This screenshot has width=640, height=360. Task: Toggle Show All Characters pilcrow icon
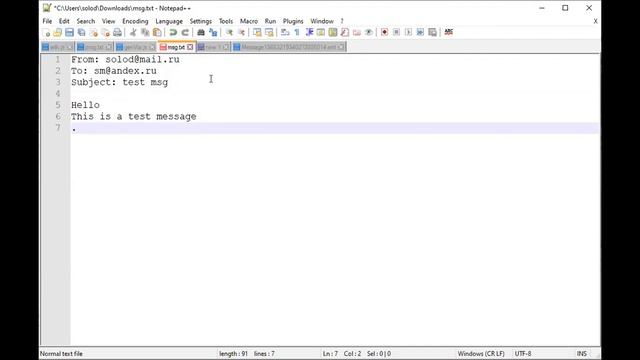297,33
